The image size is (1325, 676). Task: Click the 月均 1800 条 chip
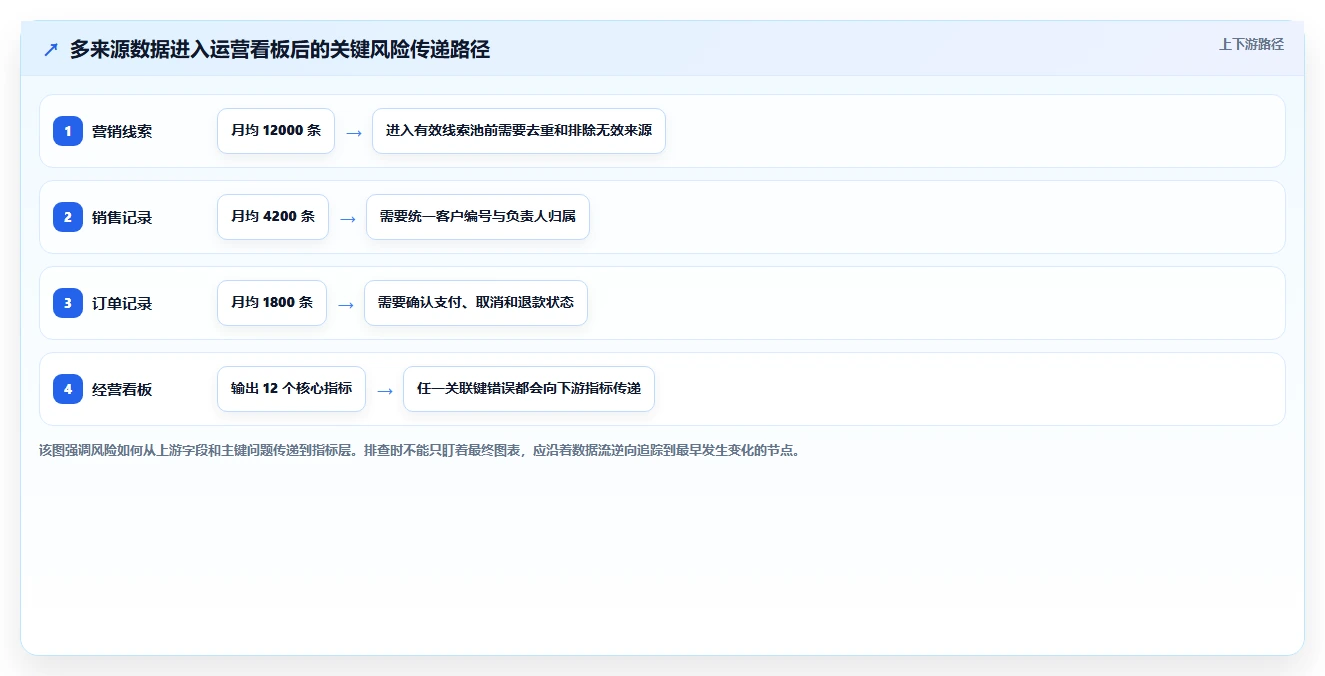272,303
